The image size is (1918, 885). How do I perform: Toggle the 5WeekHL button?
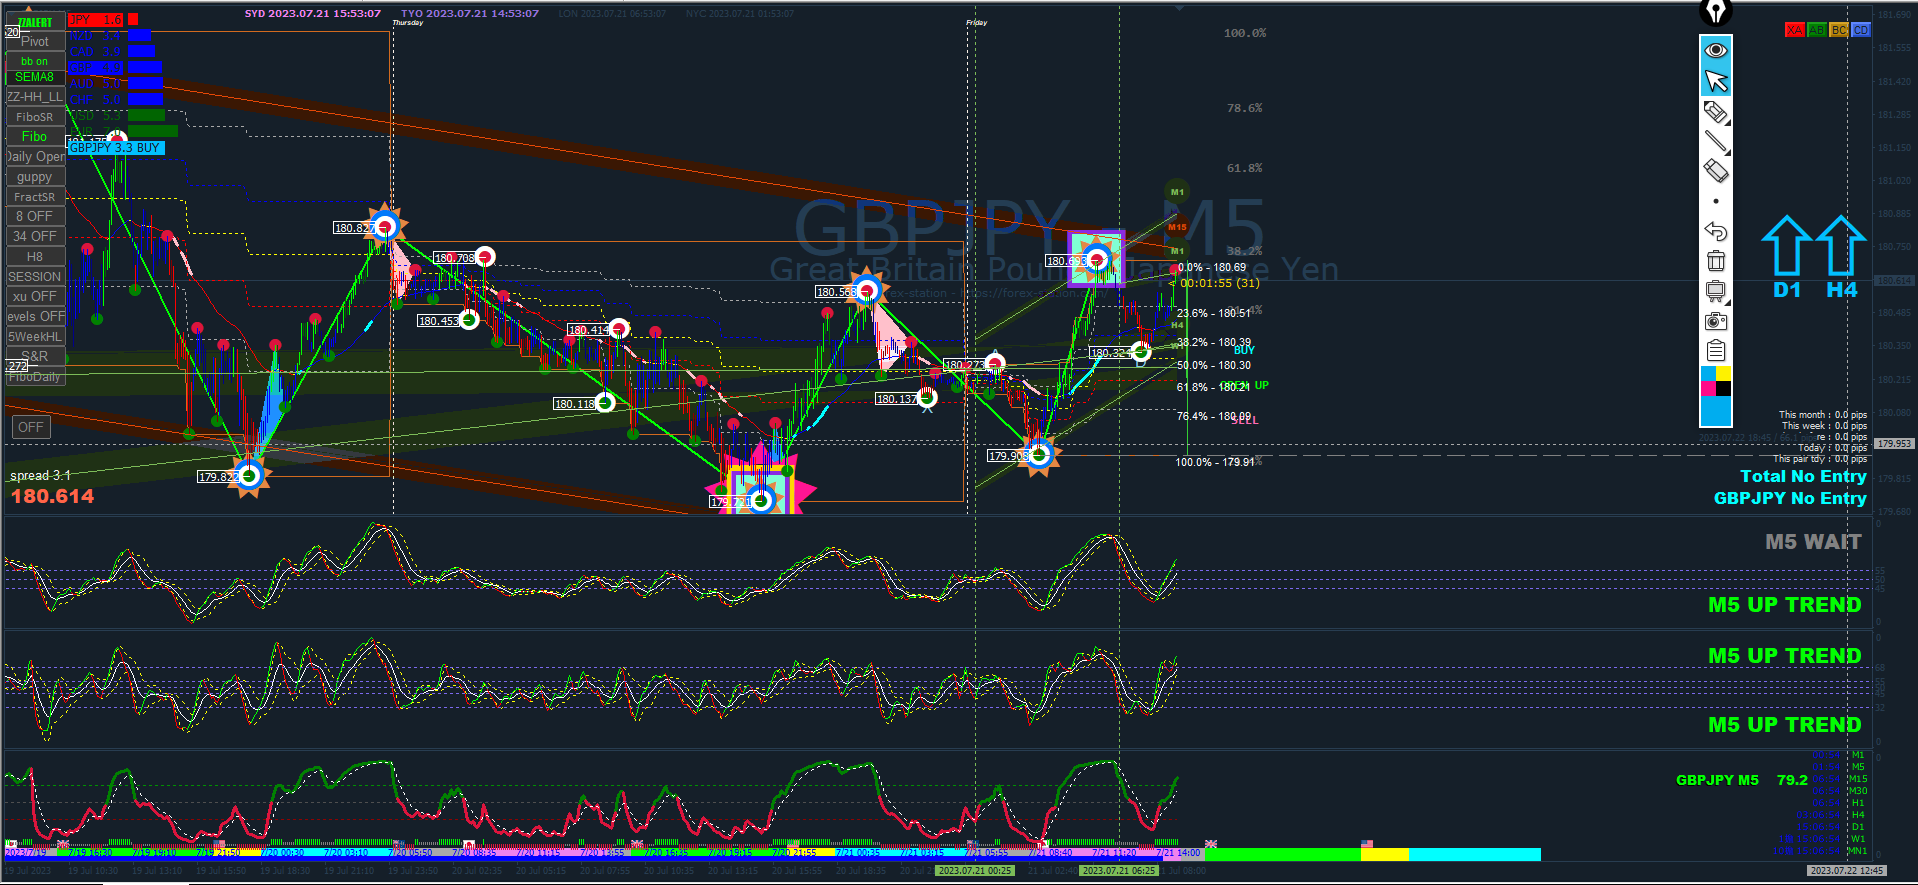click(x=35, y=337)
